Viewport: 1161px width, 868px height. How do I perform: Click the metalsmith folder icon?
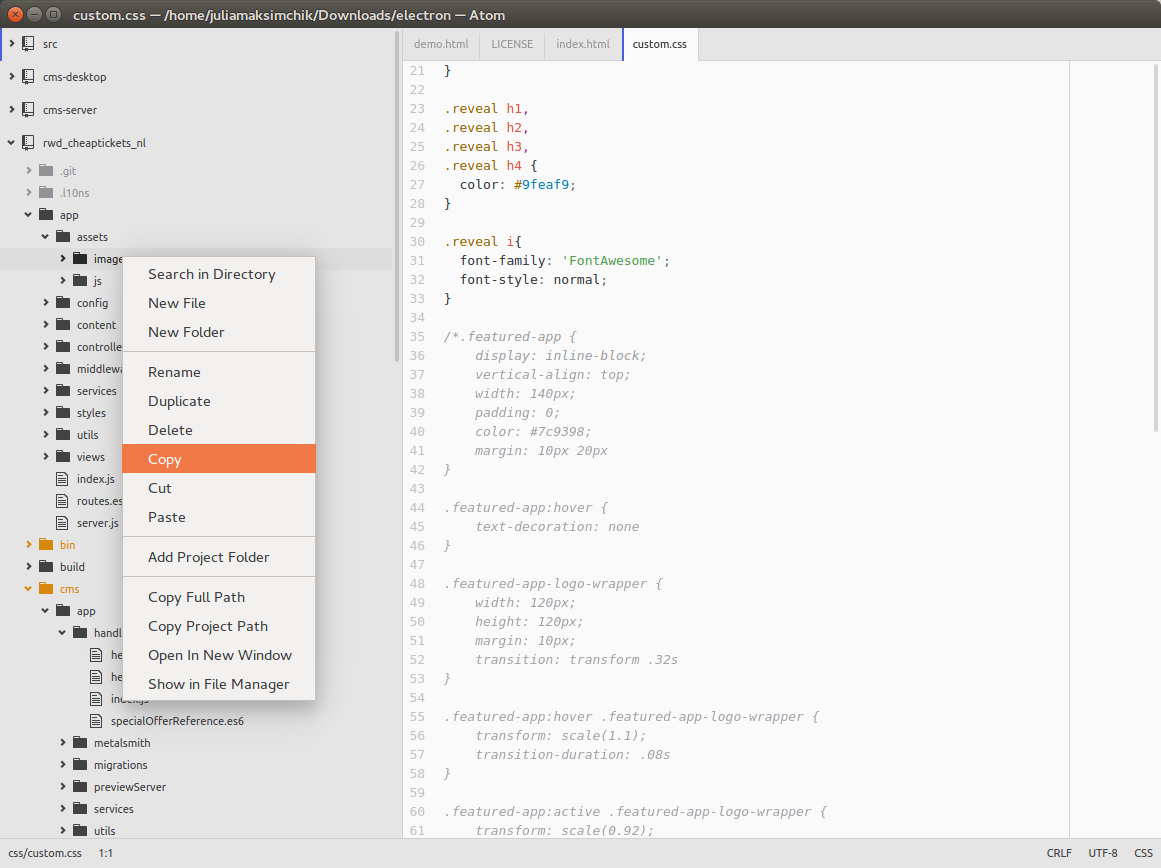click(x=80, y=743)
